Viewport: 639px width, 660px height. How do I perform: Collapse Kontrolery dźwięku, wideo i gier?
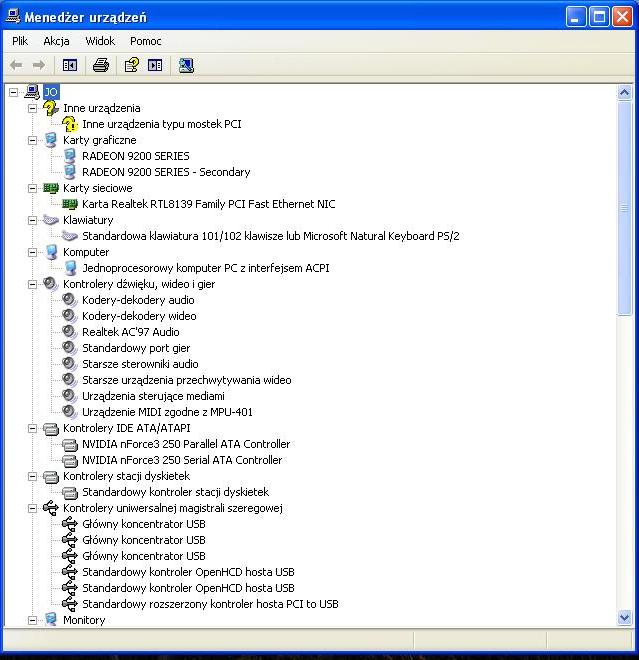32,284
